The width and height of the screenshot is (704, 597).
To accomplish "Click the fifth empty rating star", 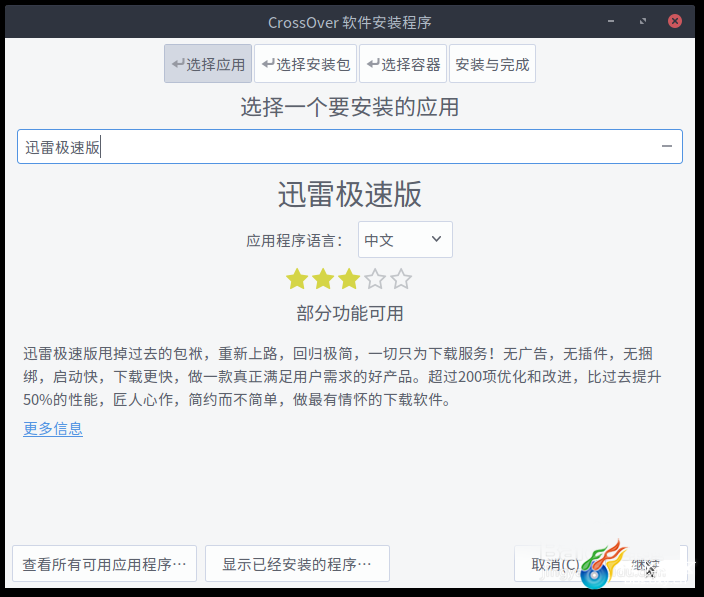I will tap(401, 279).
